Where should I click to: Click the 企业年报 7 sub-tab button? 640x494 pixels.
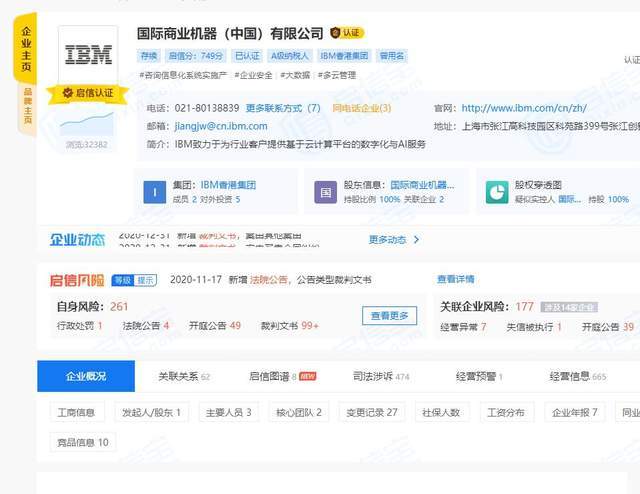click(x=575, y=412)
